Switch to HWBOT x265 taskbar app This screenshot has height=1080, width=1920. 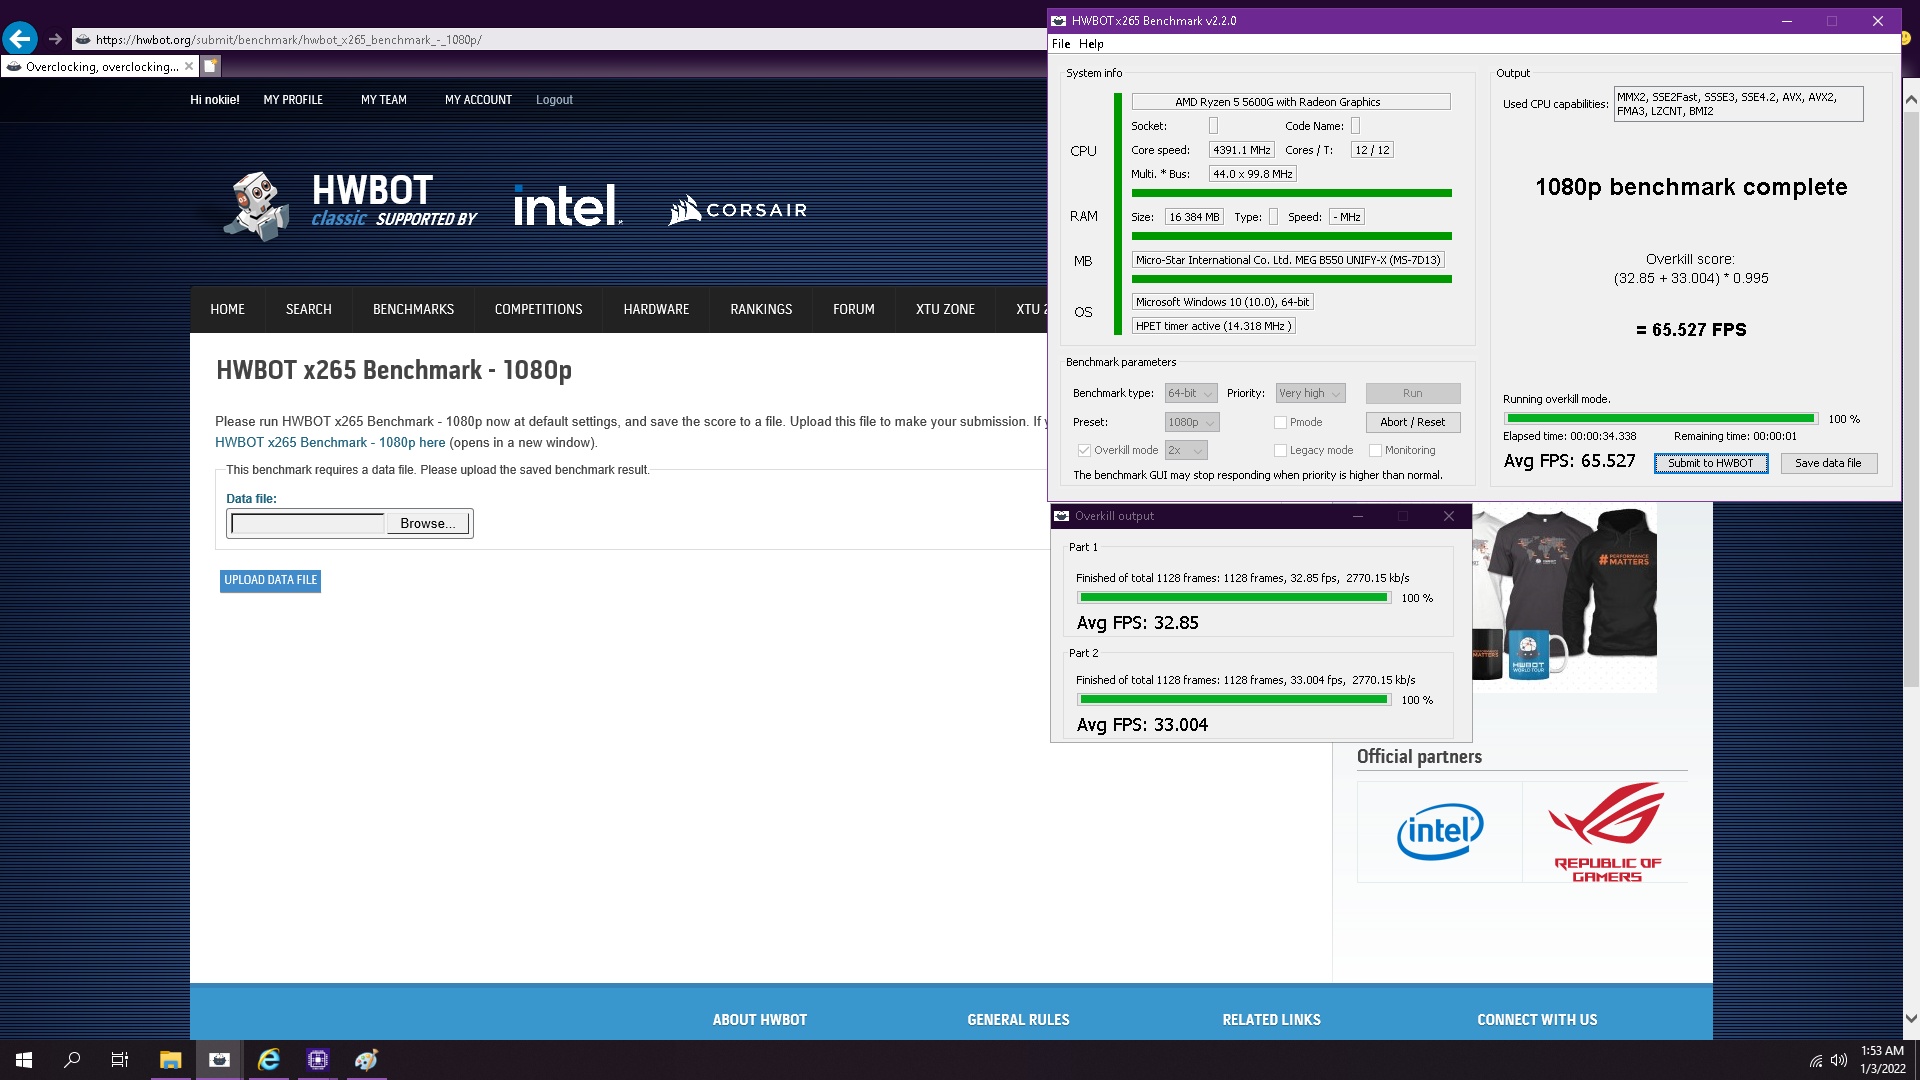(219, 1060)
